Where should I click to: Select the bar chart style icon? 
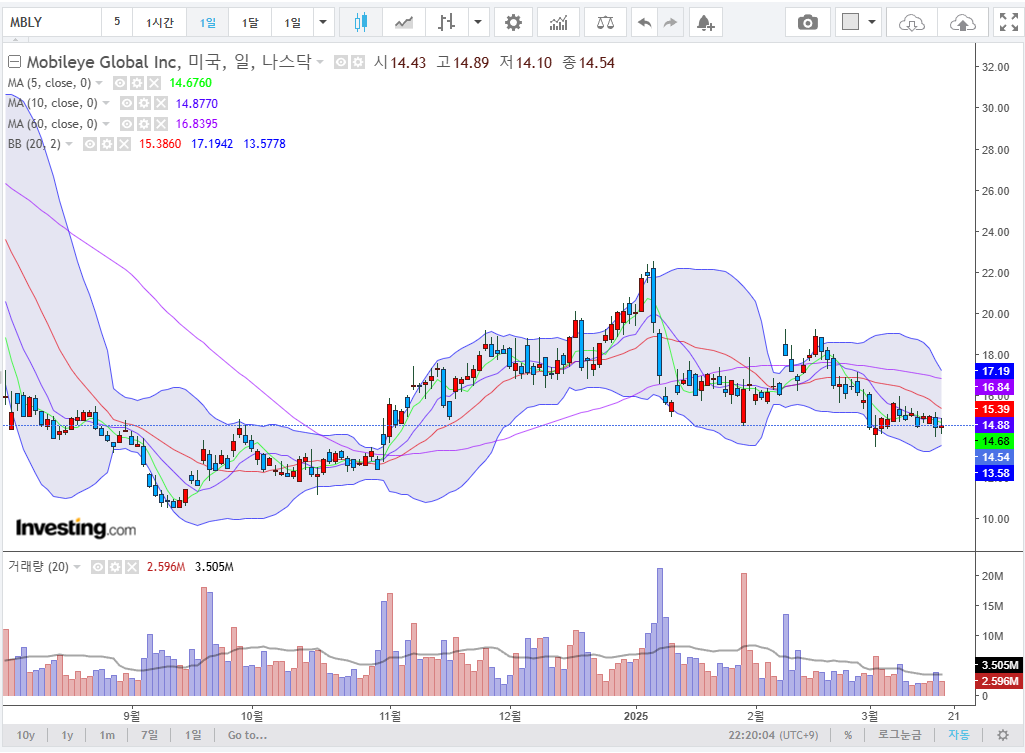click(446, 23)
